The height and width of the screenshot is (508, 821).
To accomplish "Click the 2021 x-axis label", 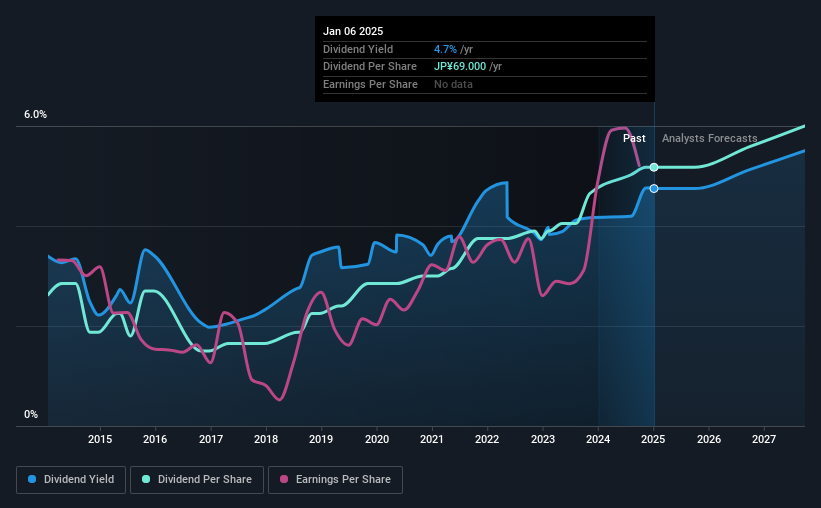I will [x=432, y=439].
